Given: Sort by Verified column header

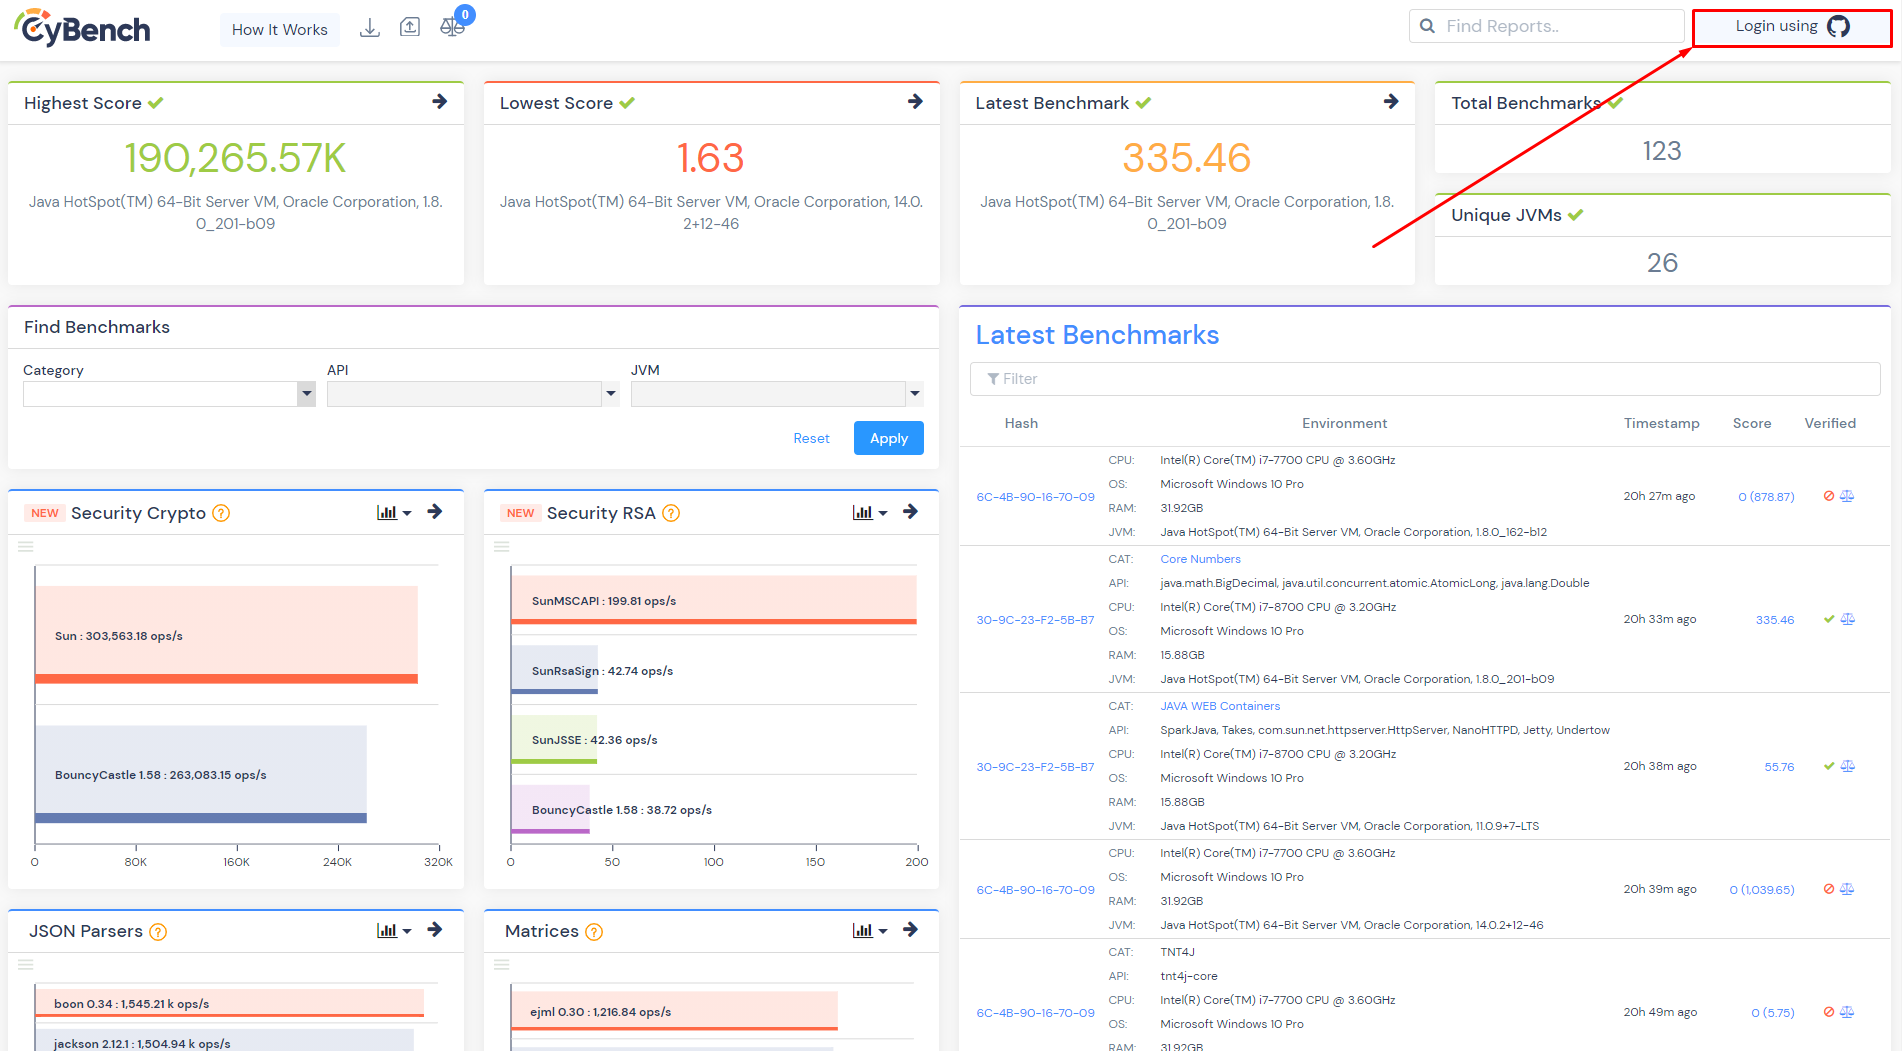Looking at the screenshot, I should click(1830, 423).
